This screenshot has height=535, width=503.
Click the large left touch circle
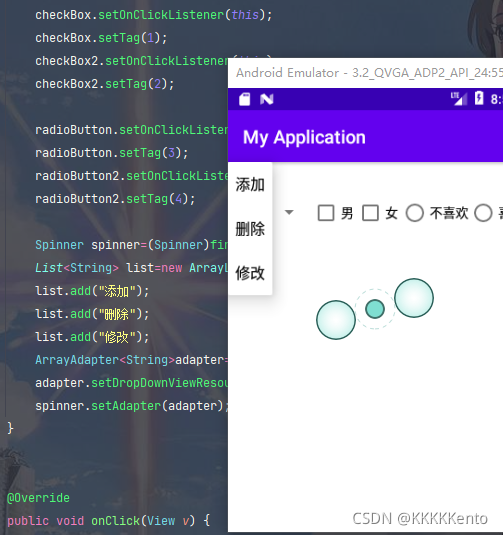coord(336,320)
